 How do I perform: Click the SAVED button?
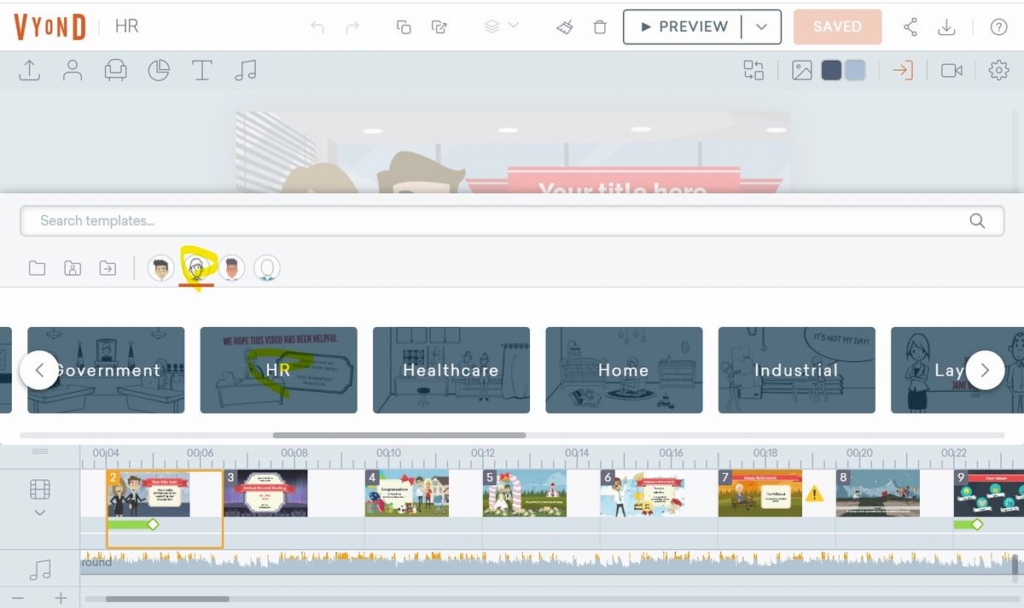click(x=837, y=27)
